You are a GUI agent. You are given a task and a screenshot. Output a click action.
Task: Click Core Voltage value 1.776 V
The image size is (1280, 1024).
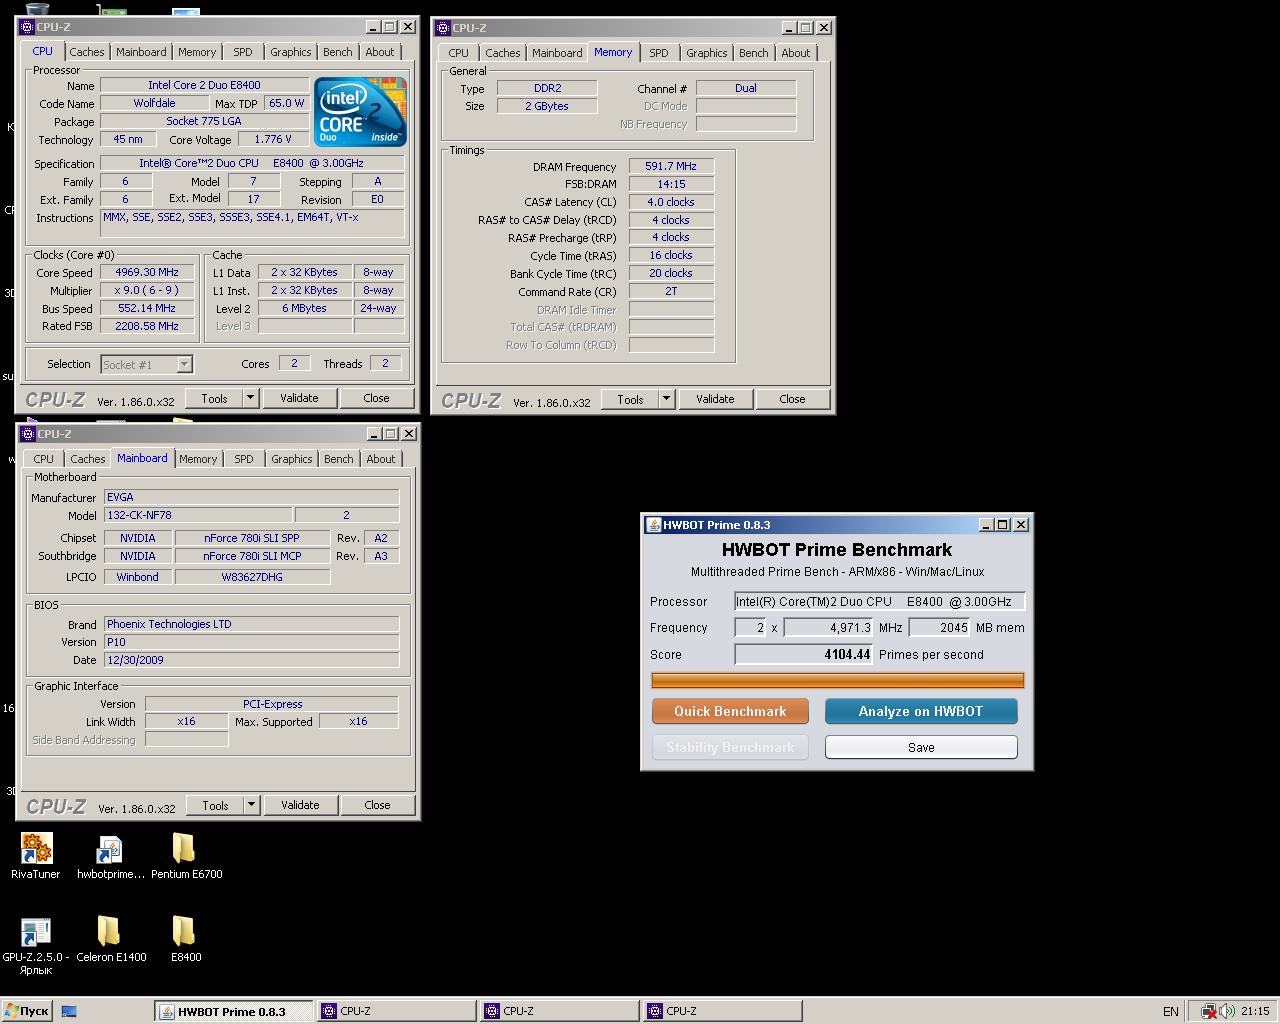[x=273, y=139]
